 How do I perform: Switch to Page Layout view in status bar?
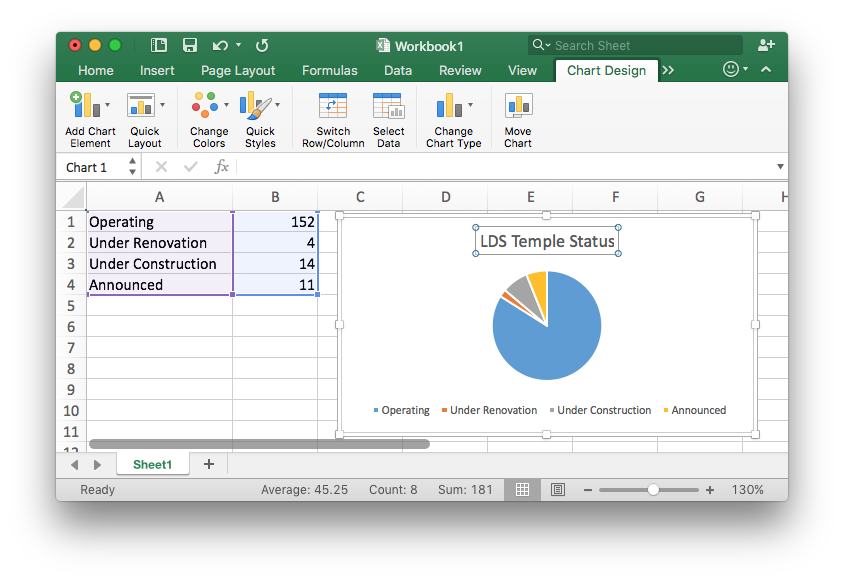[557, 490]
